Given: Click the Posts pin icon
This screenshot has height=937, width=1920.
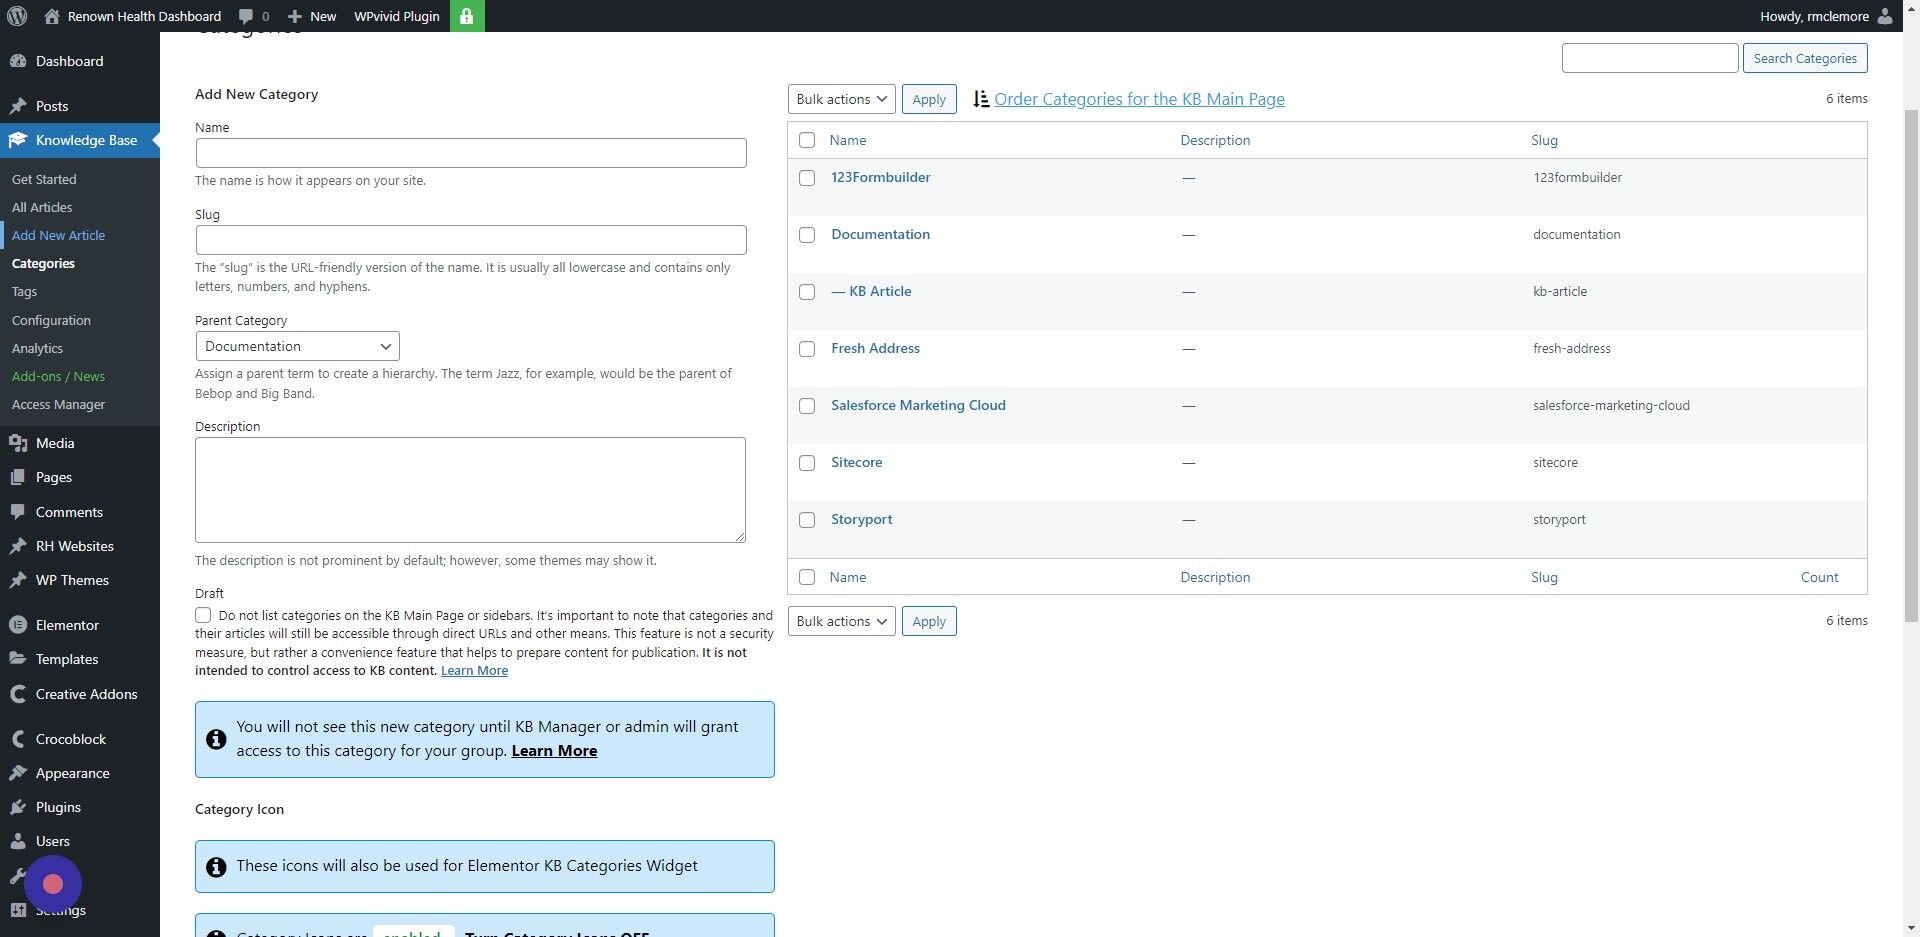Looking at the screenshot, I should coord(18,106).
